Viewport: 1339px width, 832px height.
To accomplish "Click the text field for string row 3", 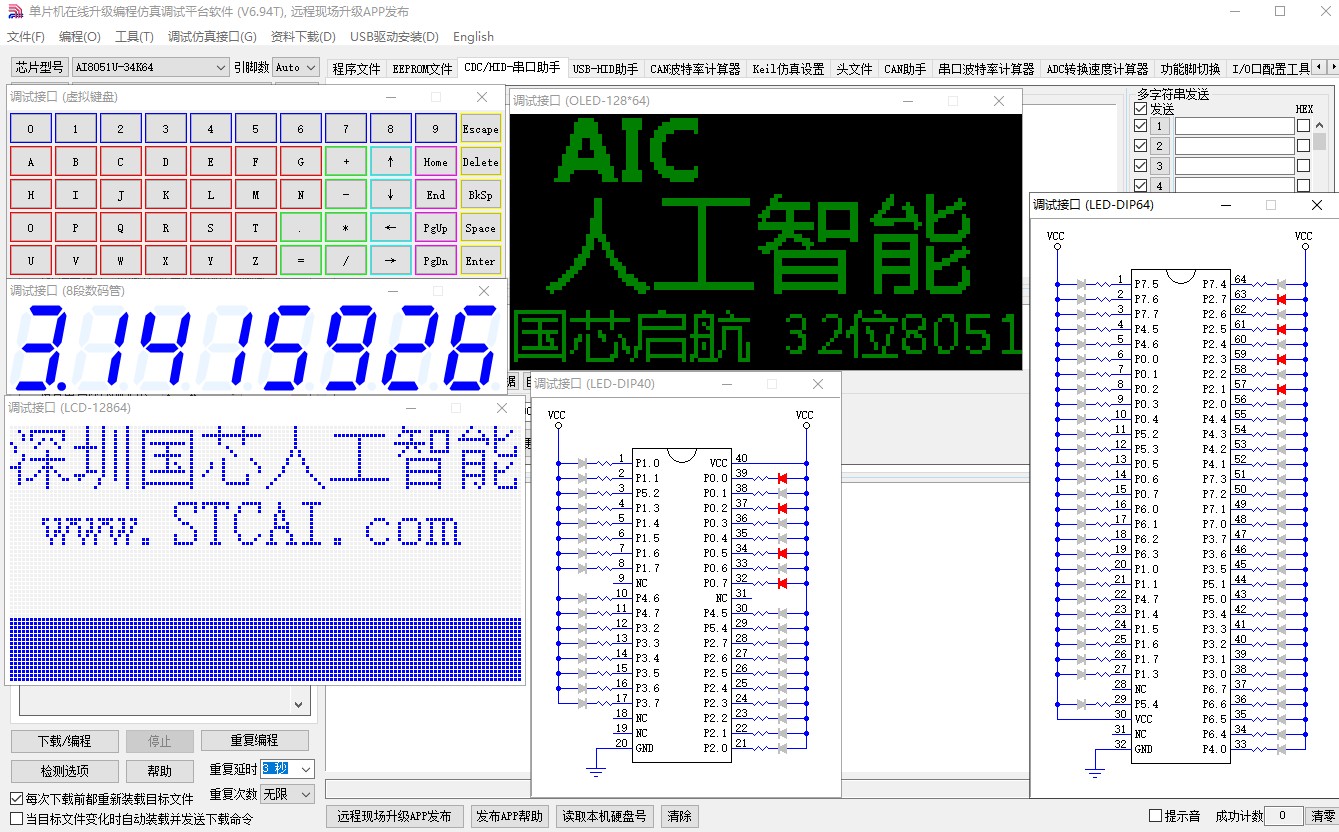I will click(x=1234, y=166).
